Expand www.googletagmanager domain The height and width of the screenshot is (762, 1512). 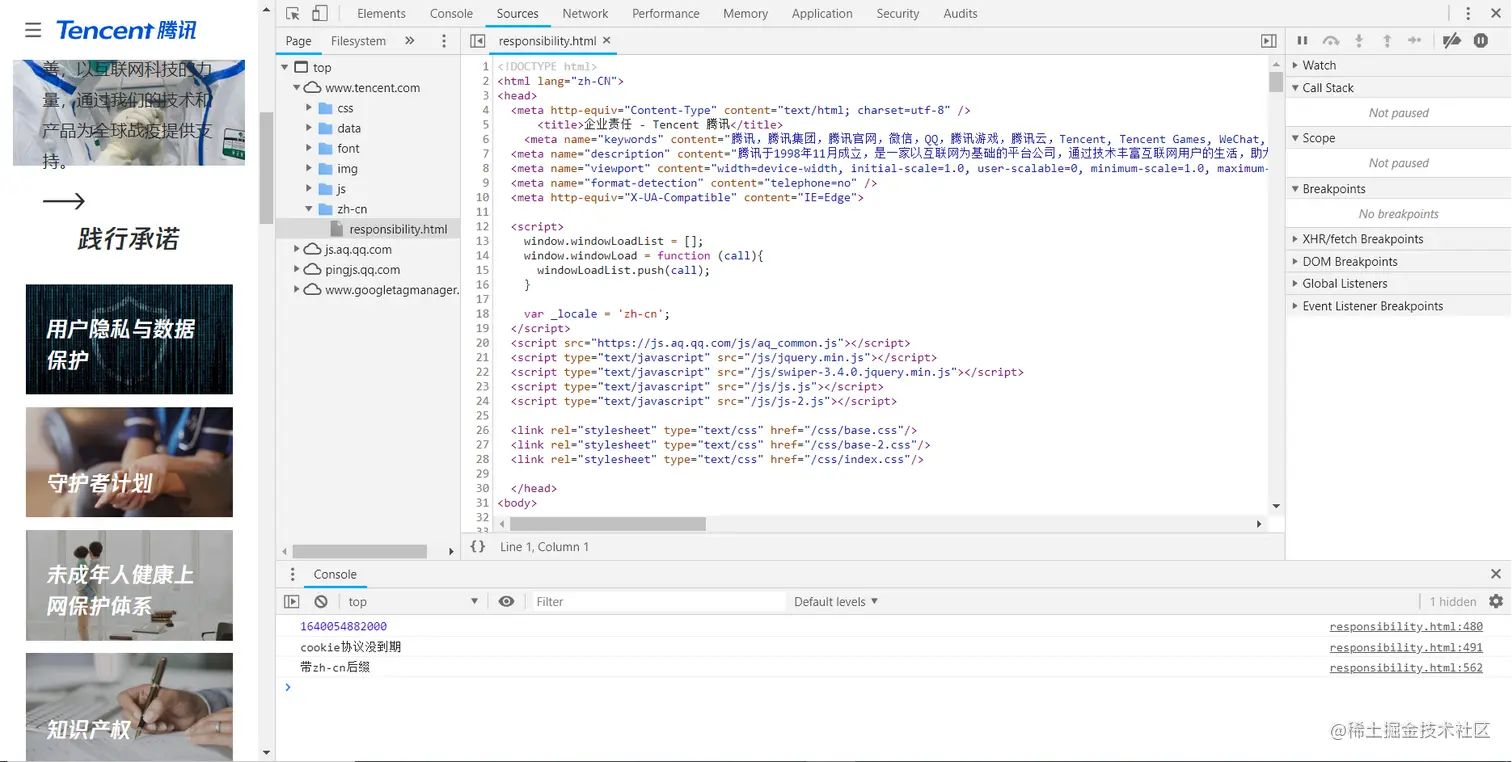[x=297, y=290]
